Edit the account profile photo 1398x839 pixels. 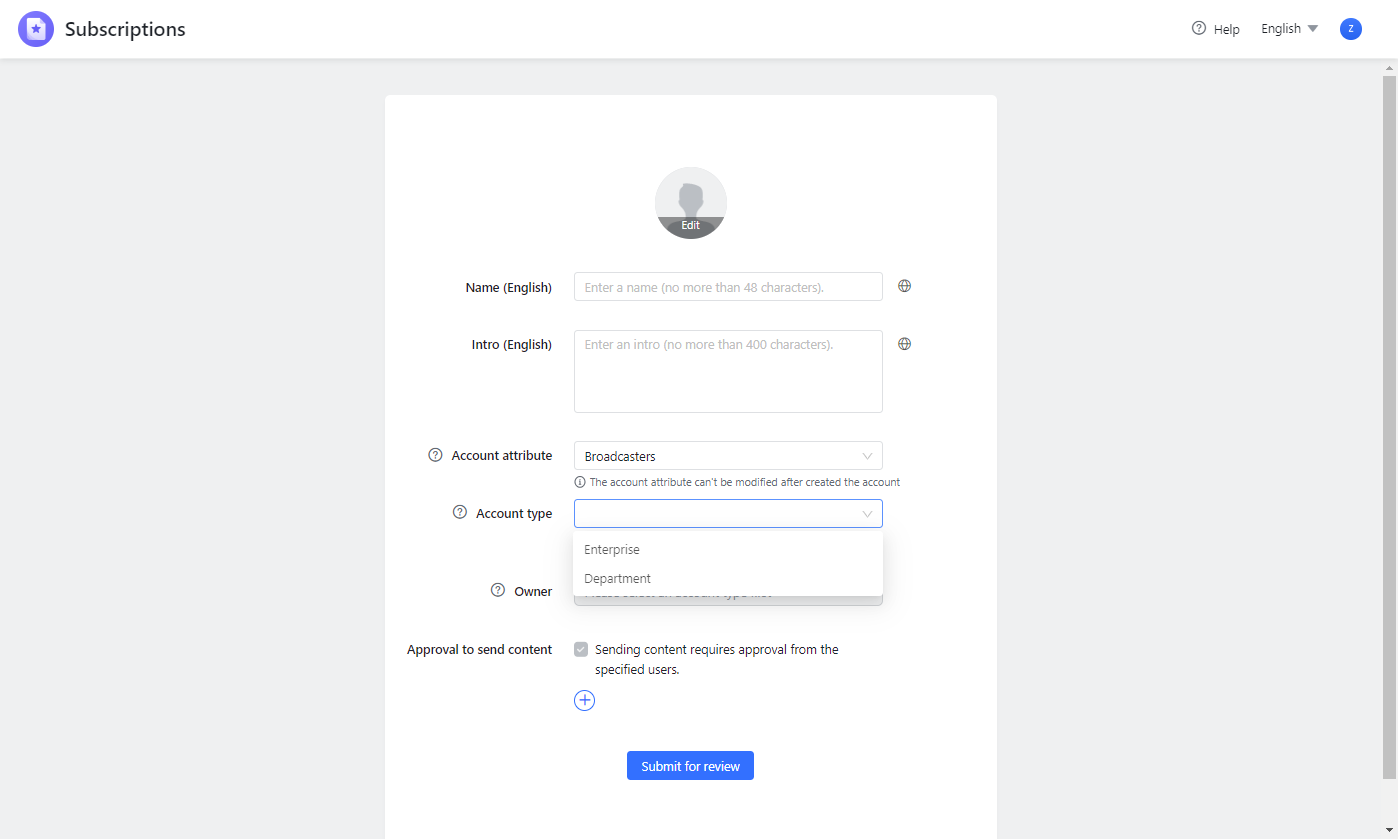pos(690,222)
